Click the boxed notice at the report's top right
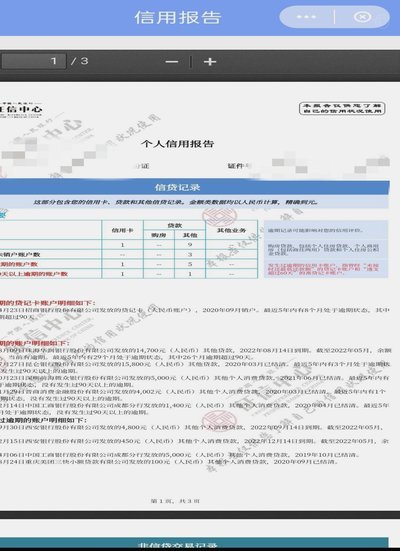Screen dimensions: 400x551 click(x=342, y=108)
